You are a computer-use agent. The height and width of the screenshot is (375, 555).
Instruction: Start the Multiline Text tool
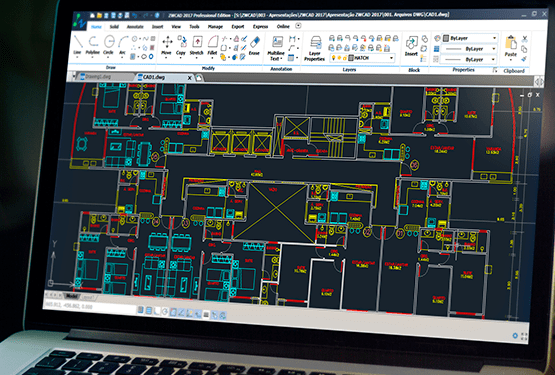(x=276, y=48)
